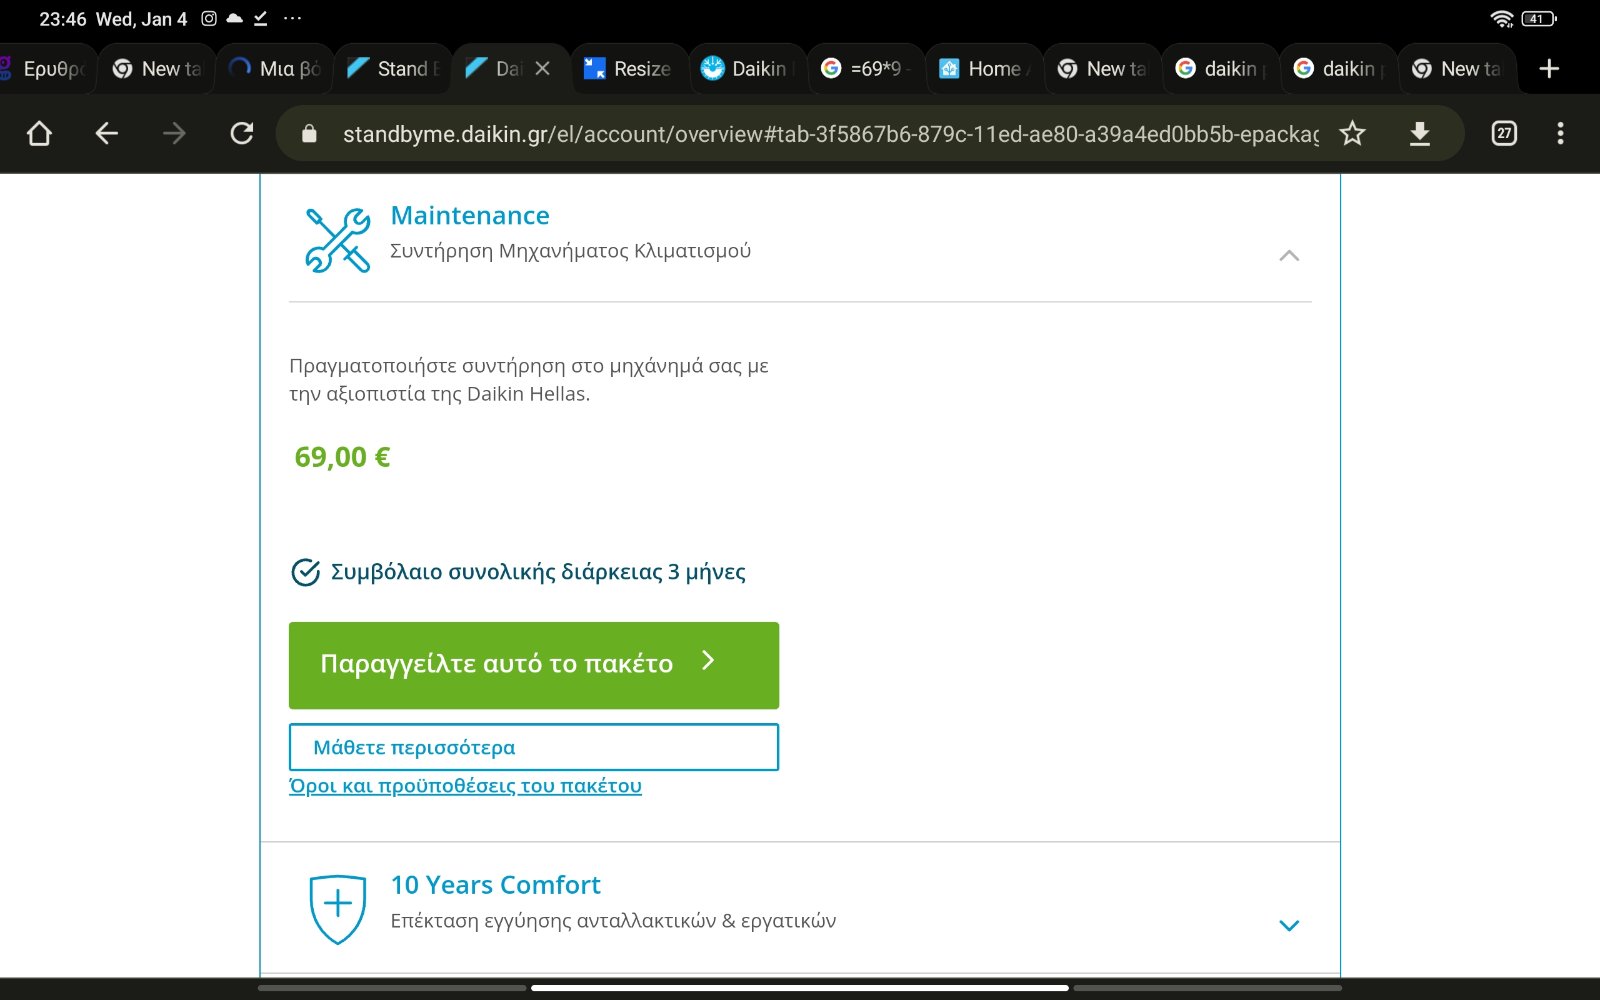Click the Maintenance heading
The width and height of the screenshot is (1600, 1000).
(x=470, y=215)
